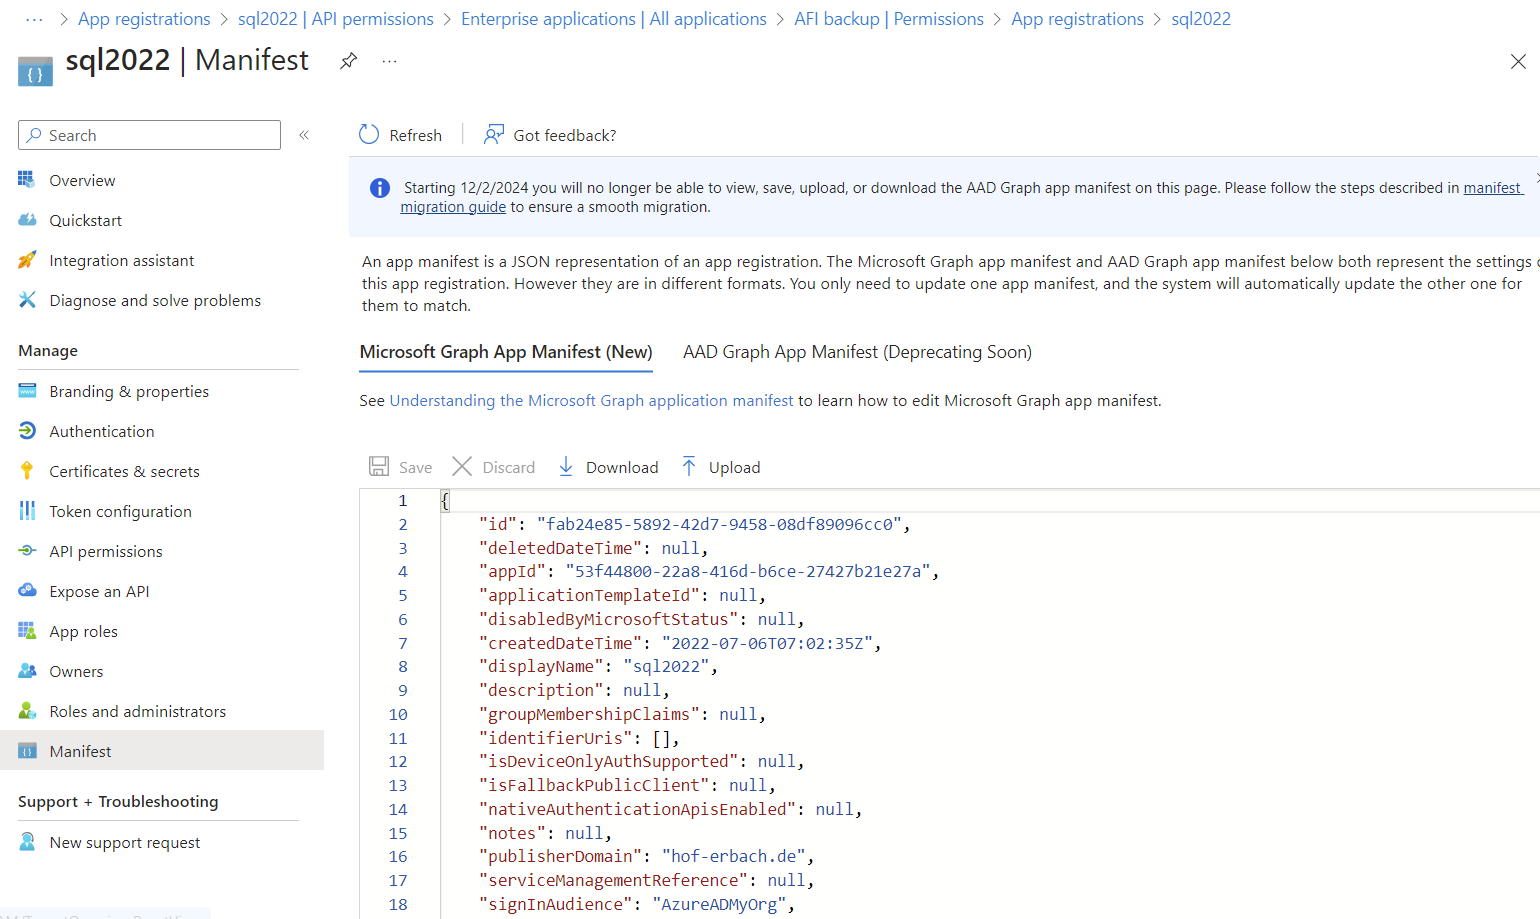The image size is (1540, 919).
Task: Open the more options ellipsis beside title
Action: 390,61
